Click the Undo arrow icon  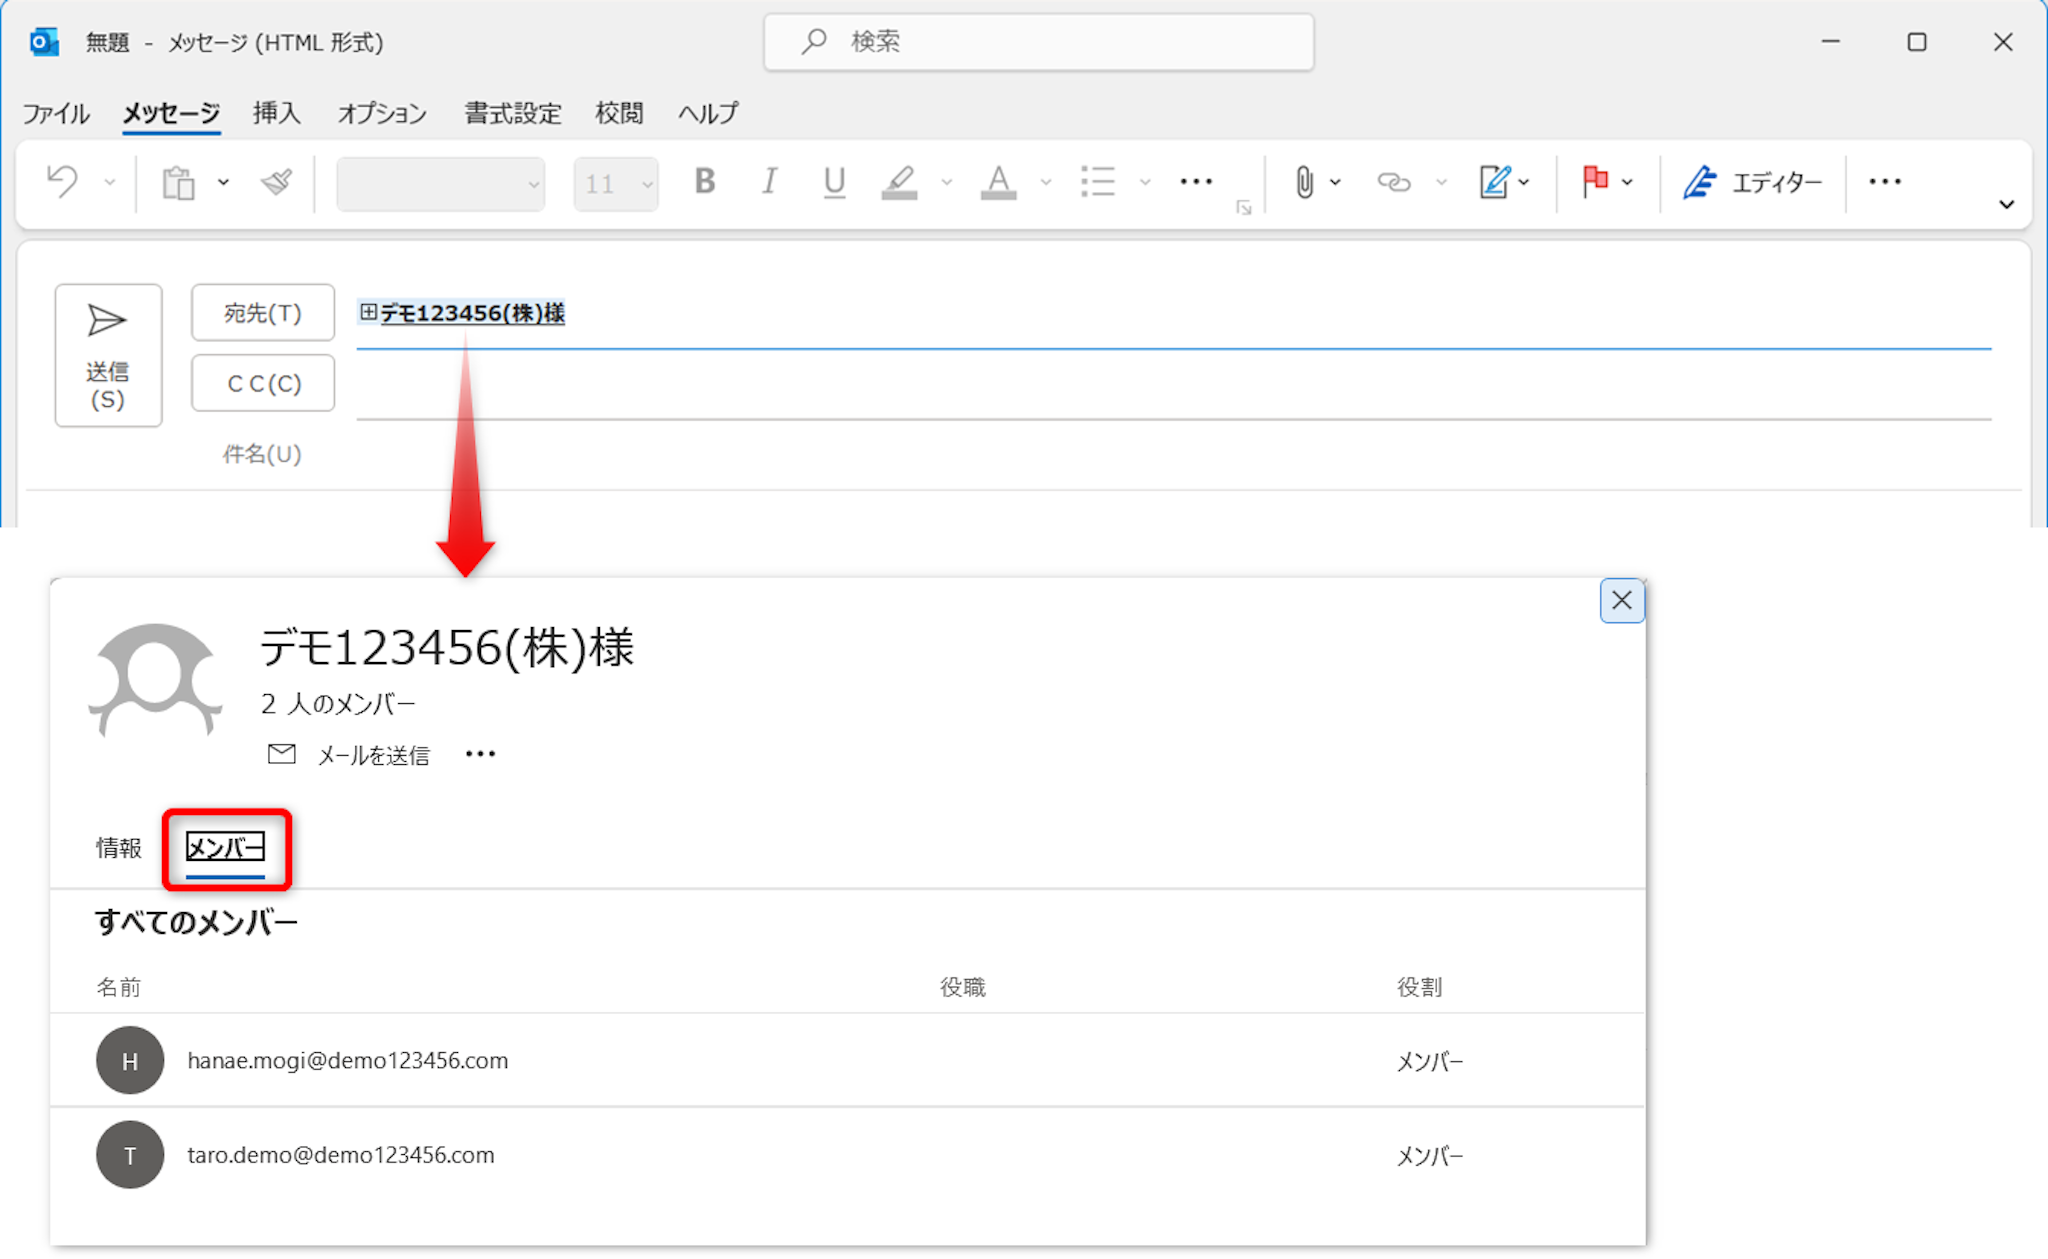point(63,182)
